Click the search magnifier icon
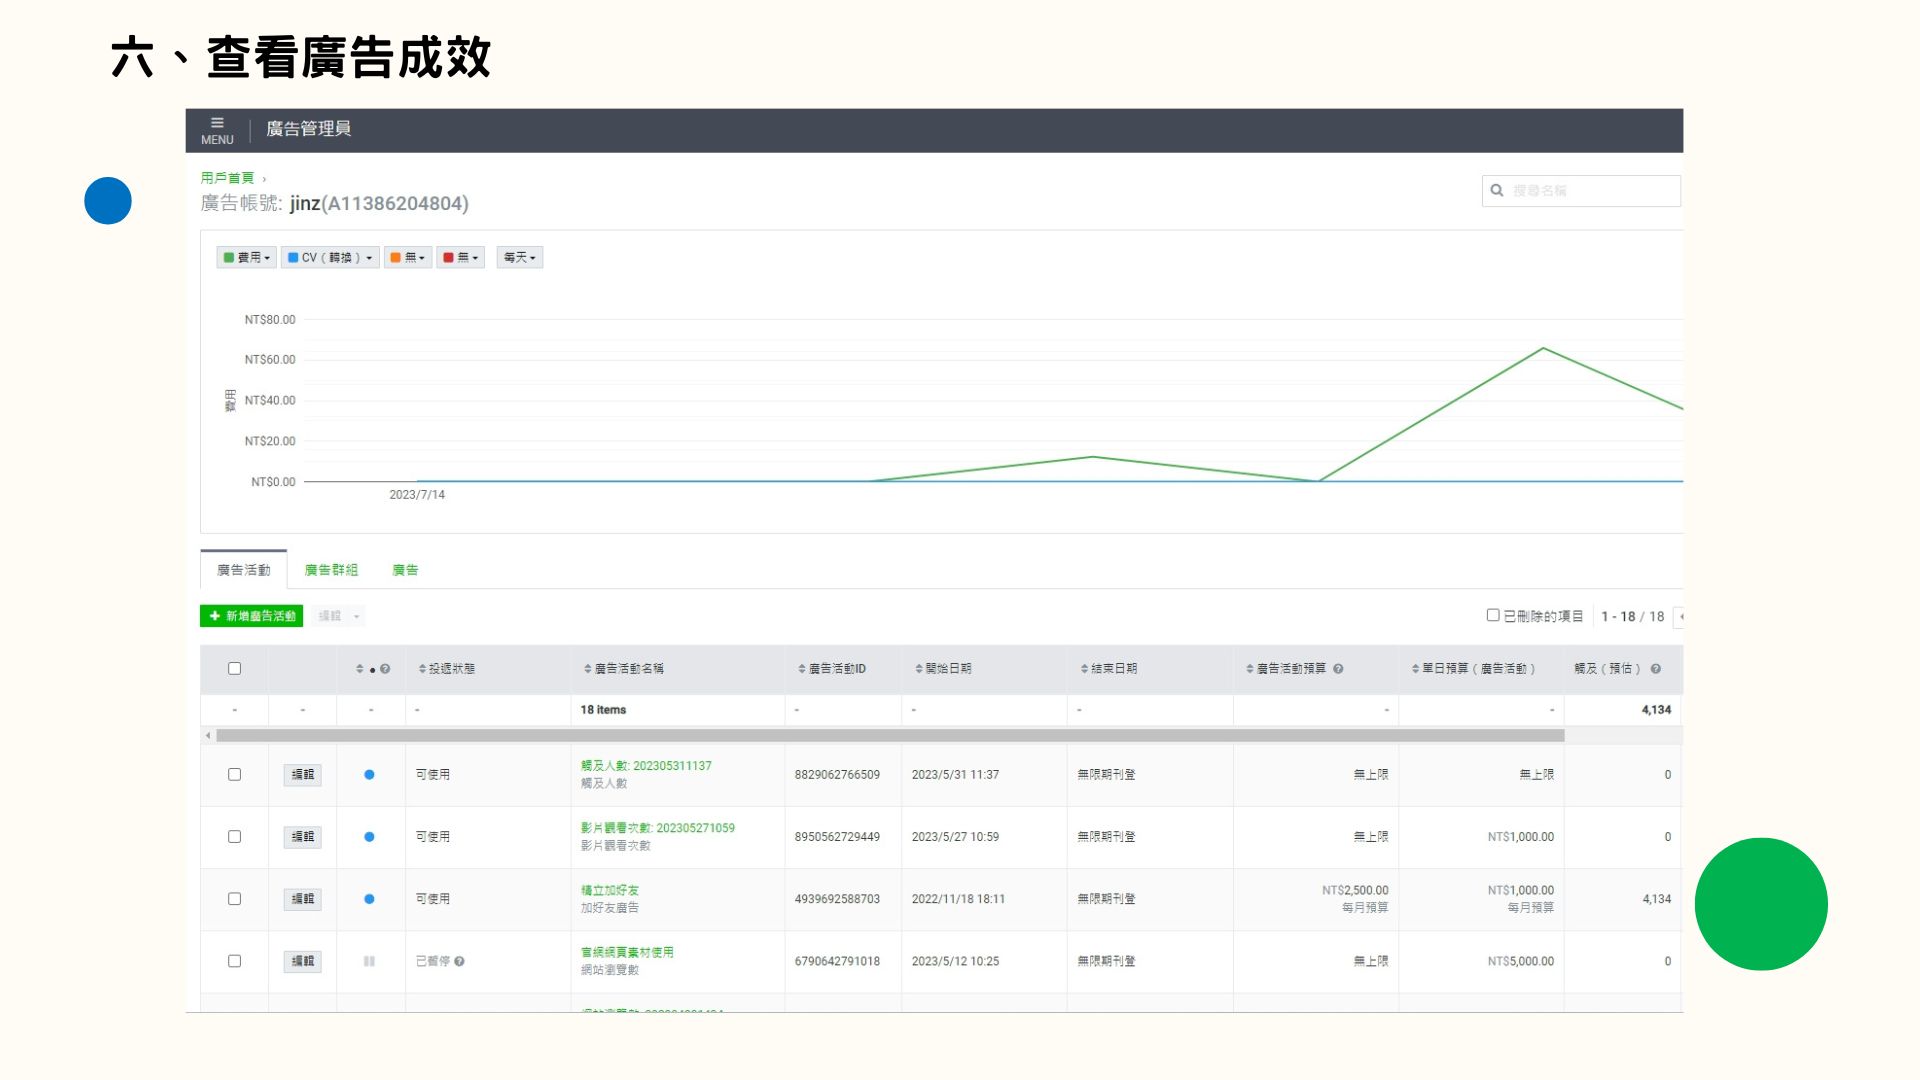 click(x=1497, y=190)
